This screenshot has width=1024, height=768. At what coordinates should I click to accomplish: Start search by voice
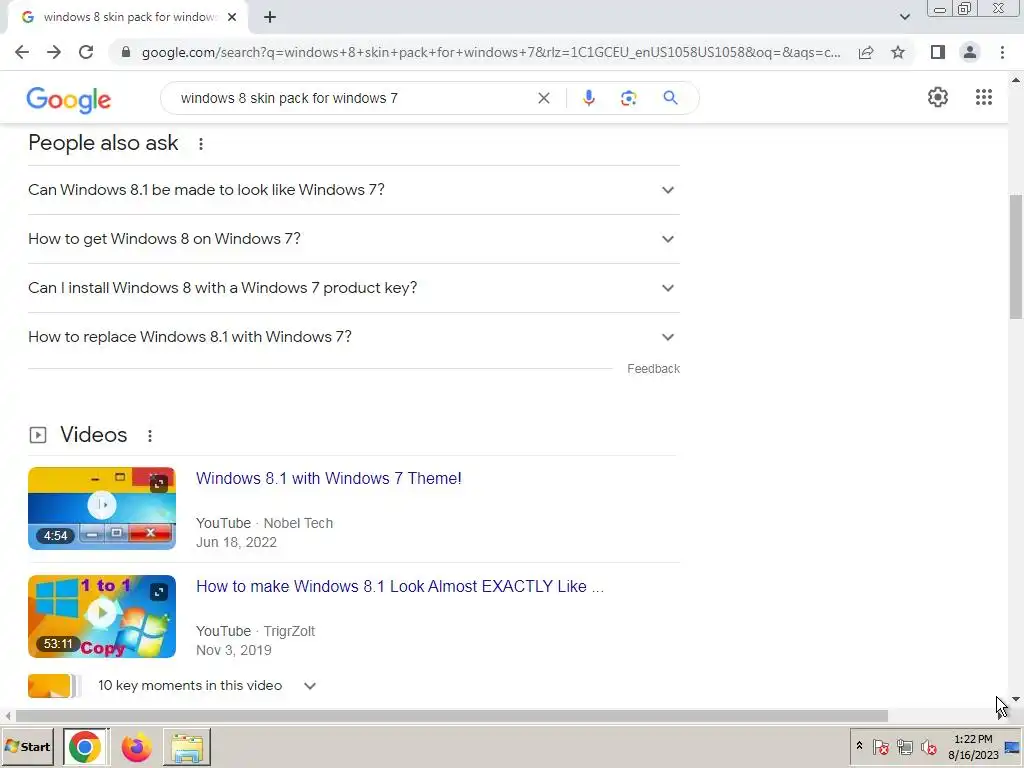588,98
